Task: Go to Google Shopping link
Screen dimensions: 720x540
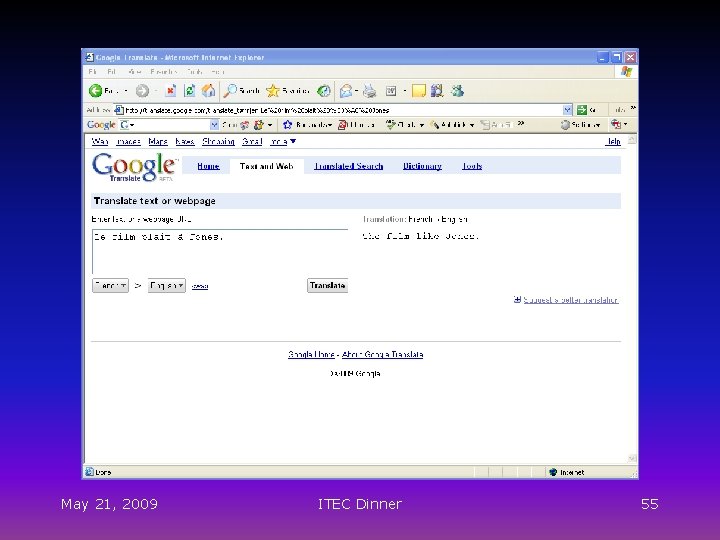Action: point(219,141)
